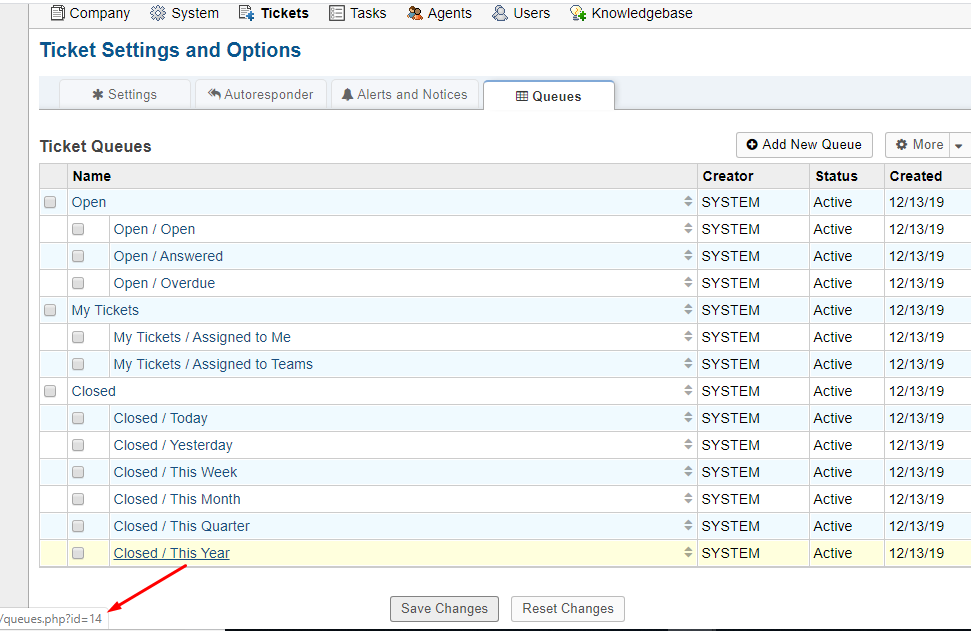Open the Closed / This Quarter link
This screenshot has height=631, width=971.
181,526
